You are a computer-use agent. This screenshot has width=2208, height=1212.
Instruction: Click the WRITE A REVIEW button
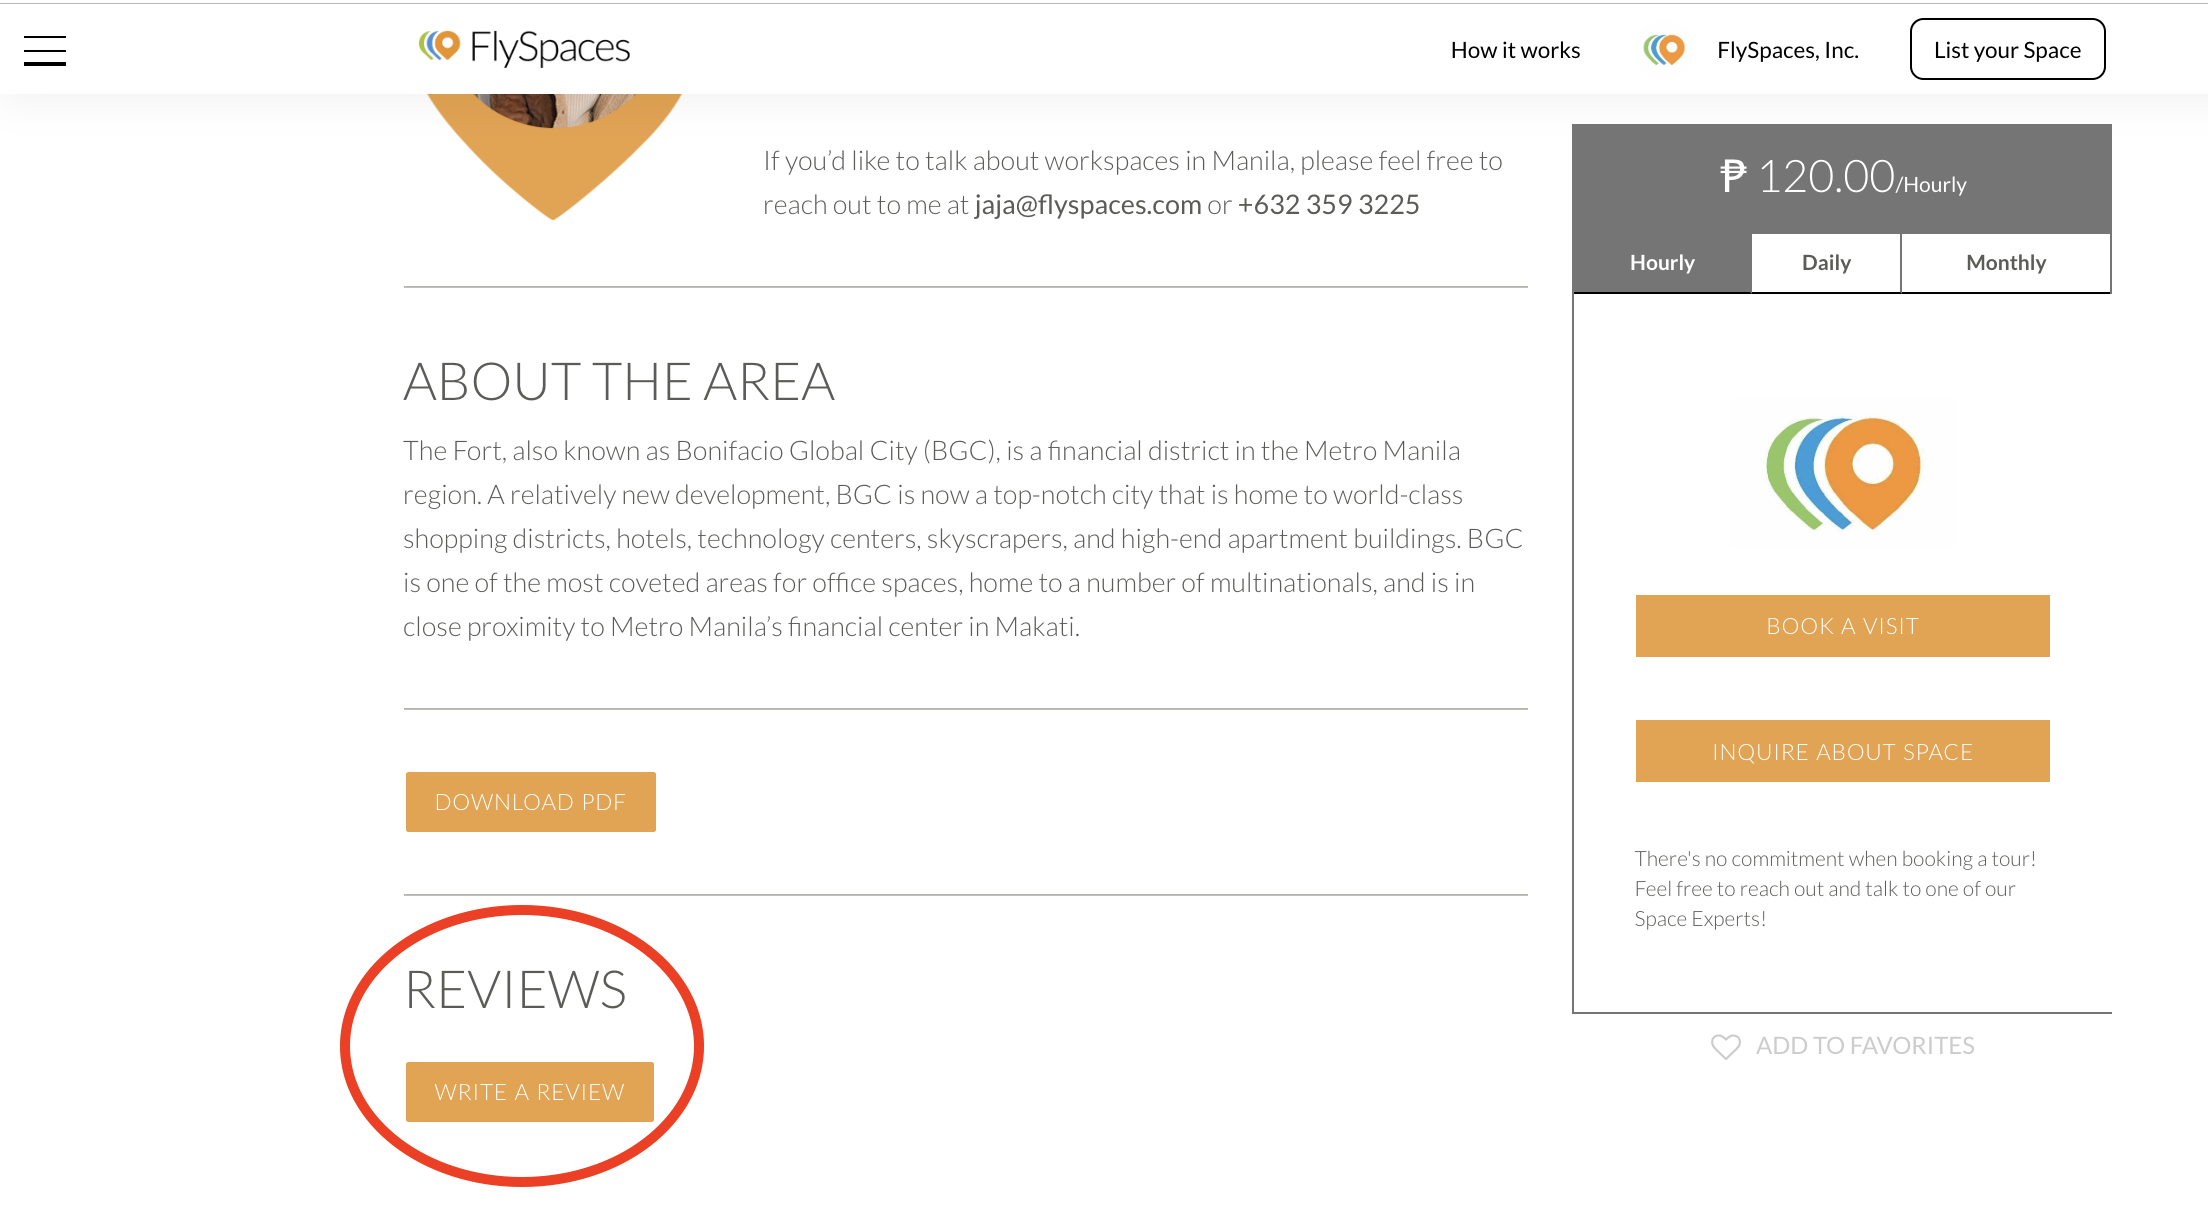[530, 1091]
